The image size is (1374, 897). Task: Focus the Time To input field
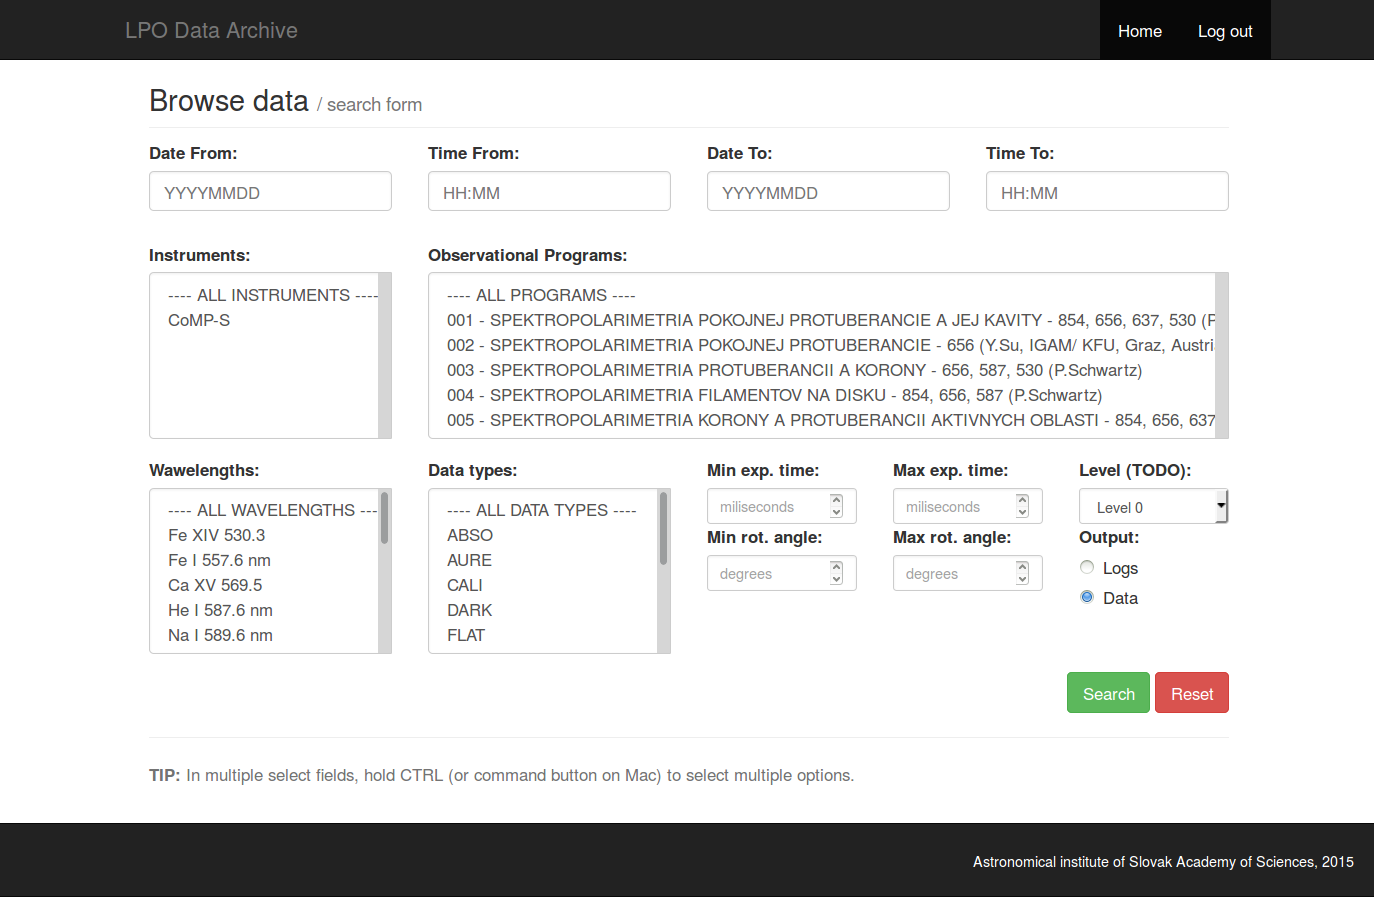coord(1106,192)
